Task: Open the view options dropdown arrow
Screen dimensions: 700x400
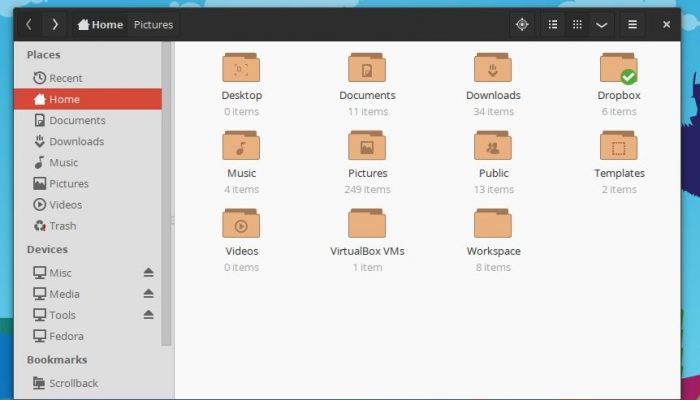Action: [601, 25]
